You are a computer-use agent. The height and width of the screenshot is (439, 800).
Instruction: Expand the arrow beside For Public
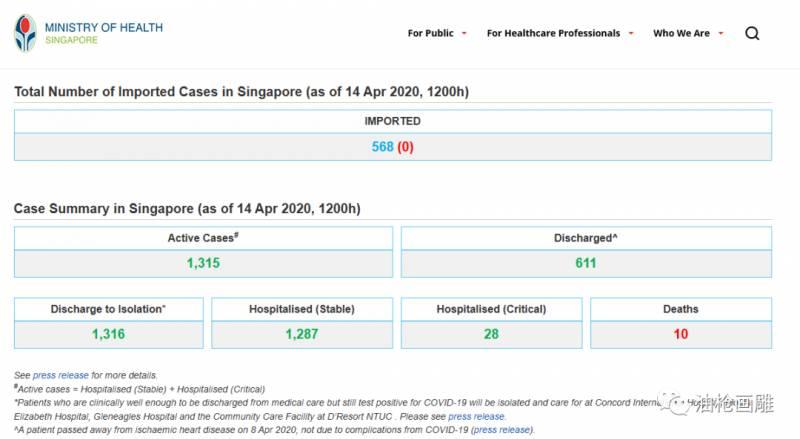[464, 33]
